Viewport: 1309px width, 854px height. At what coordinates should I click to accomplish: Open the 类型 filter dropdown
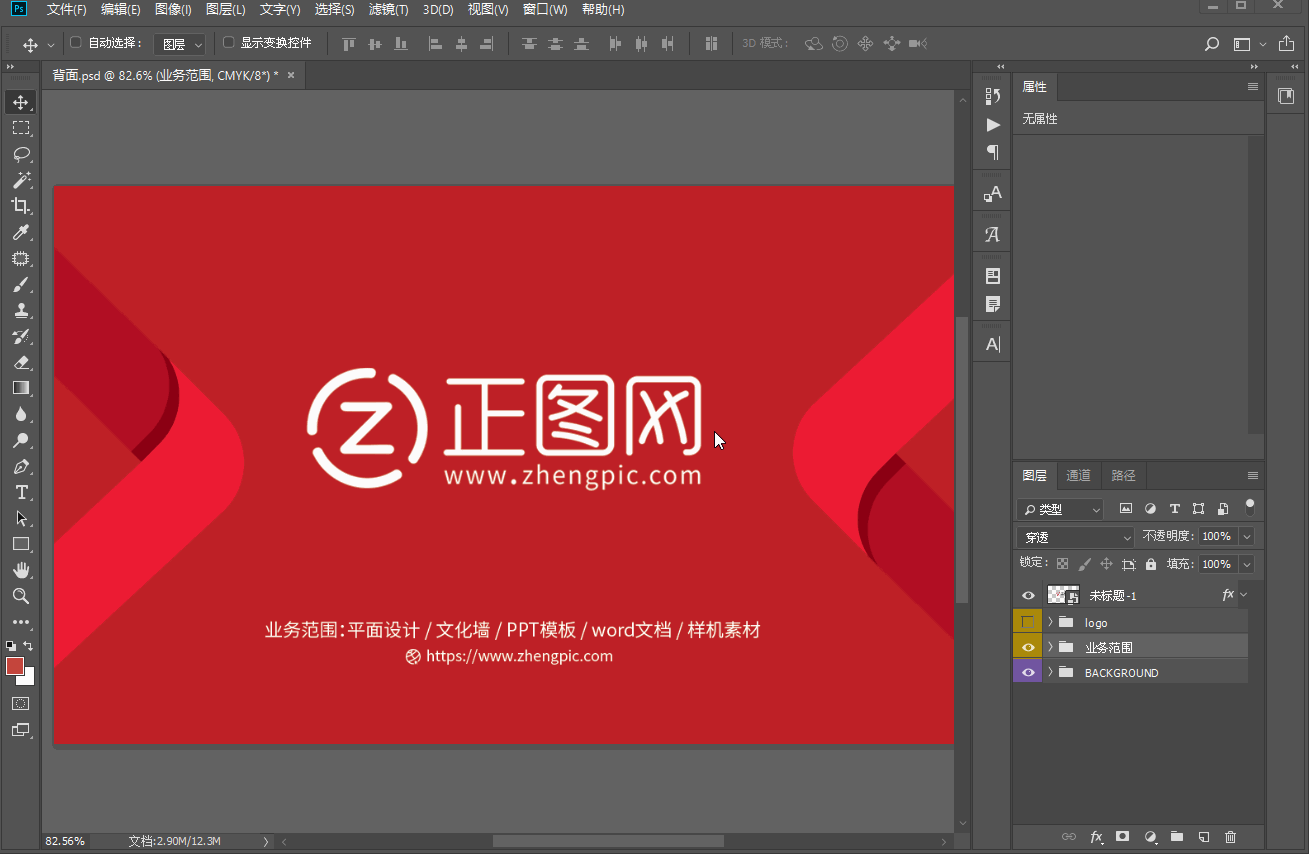[1060, 509]
